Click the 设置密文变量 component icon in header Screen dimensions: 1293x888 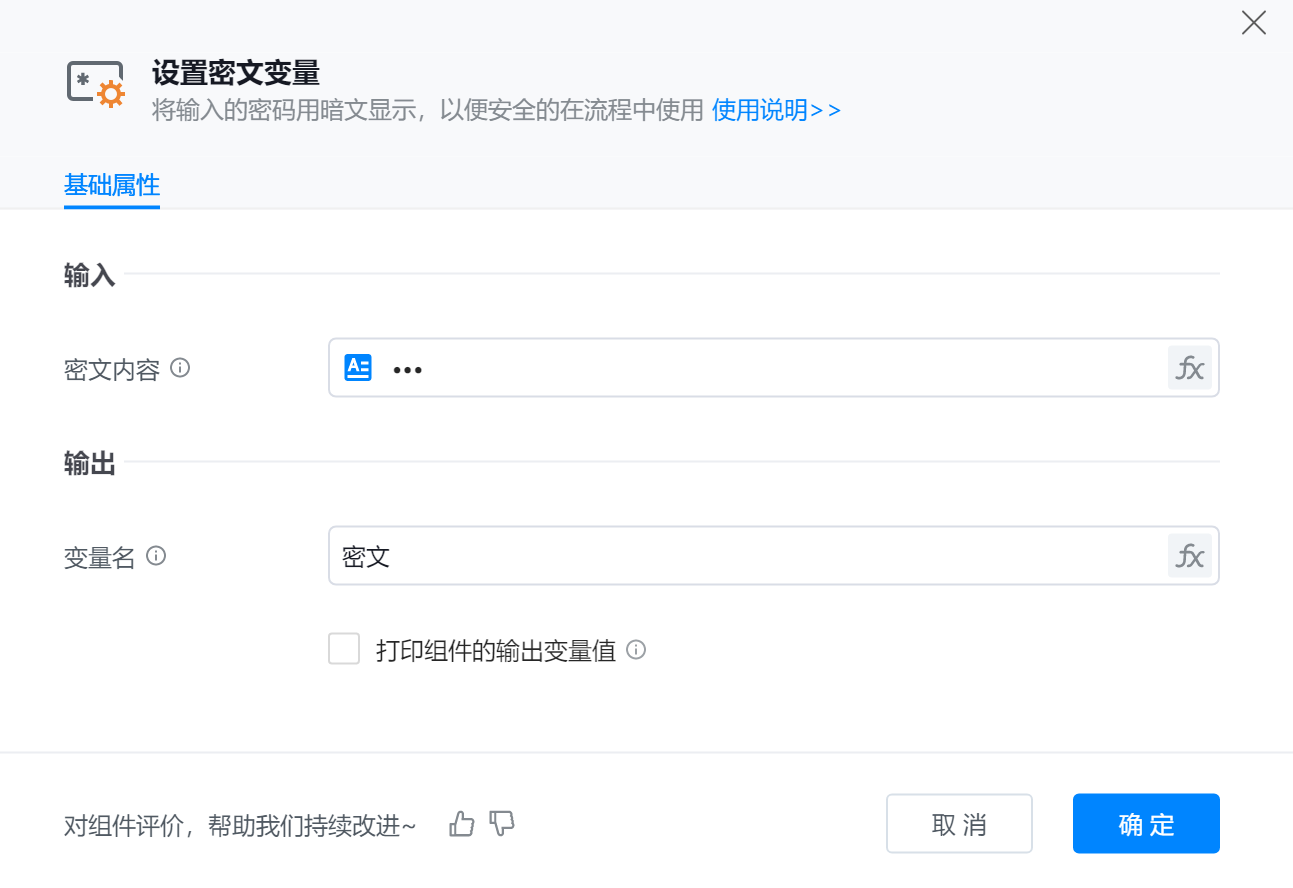[x=96, y=84]
